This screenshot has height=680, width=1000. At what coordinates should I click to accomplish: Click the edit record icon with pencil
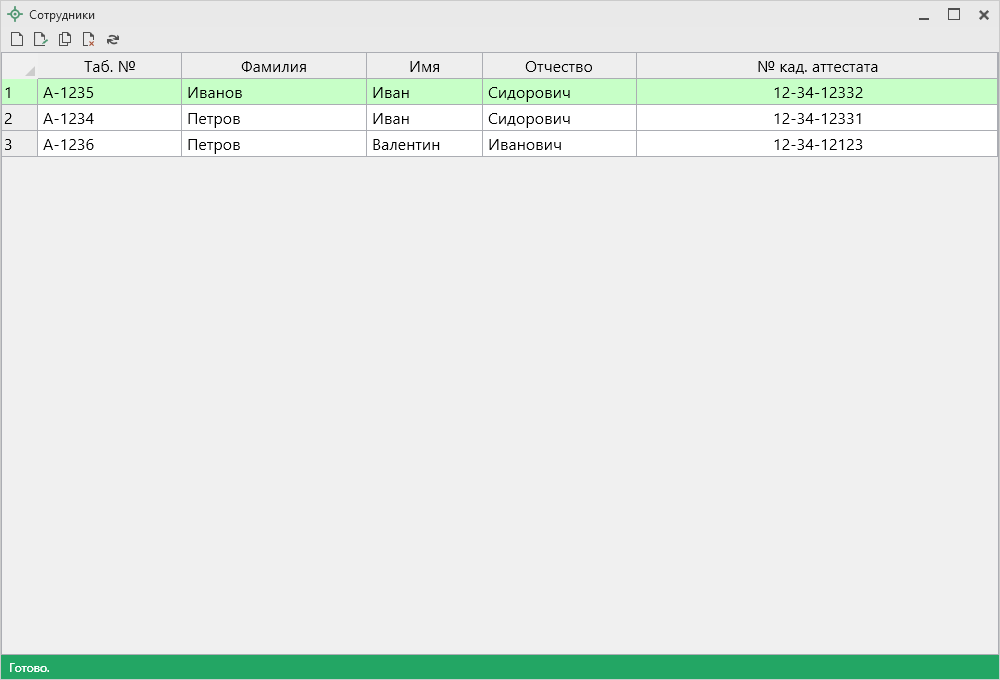[41, 40]
